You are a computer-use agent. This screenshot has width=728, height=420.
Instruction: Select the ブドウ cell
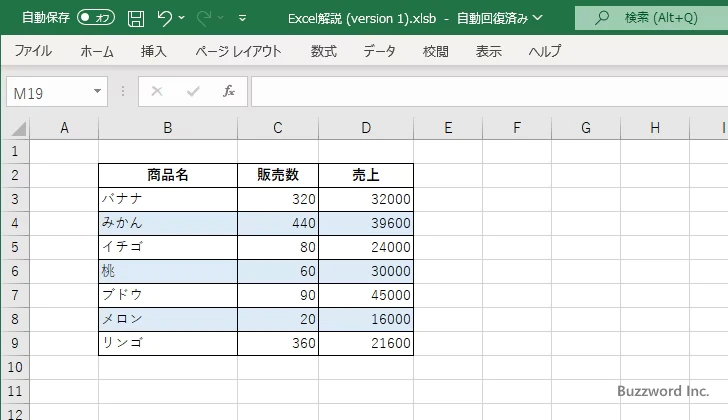pos(168,296)
